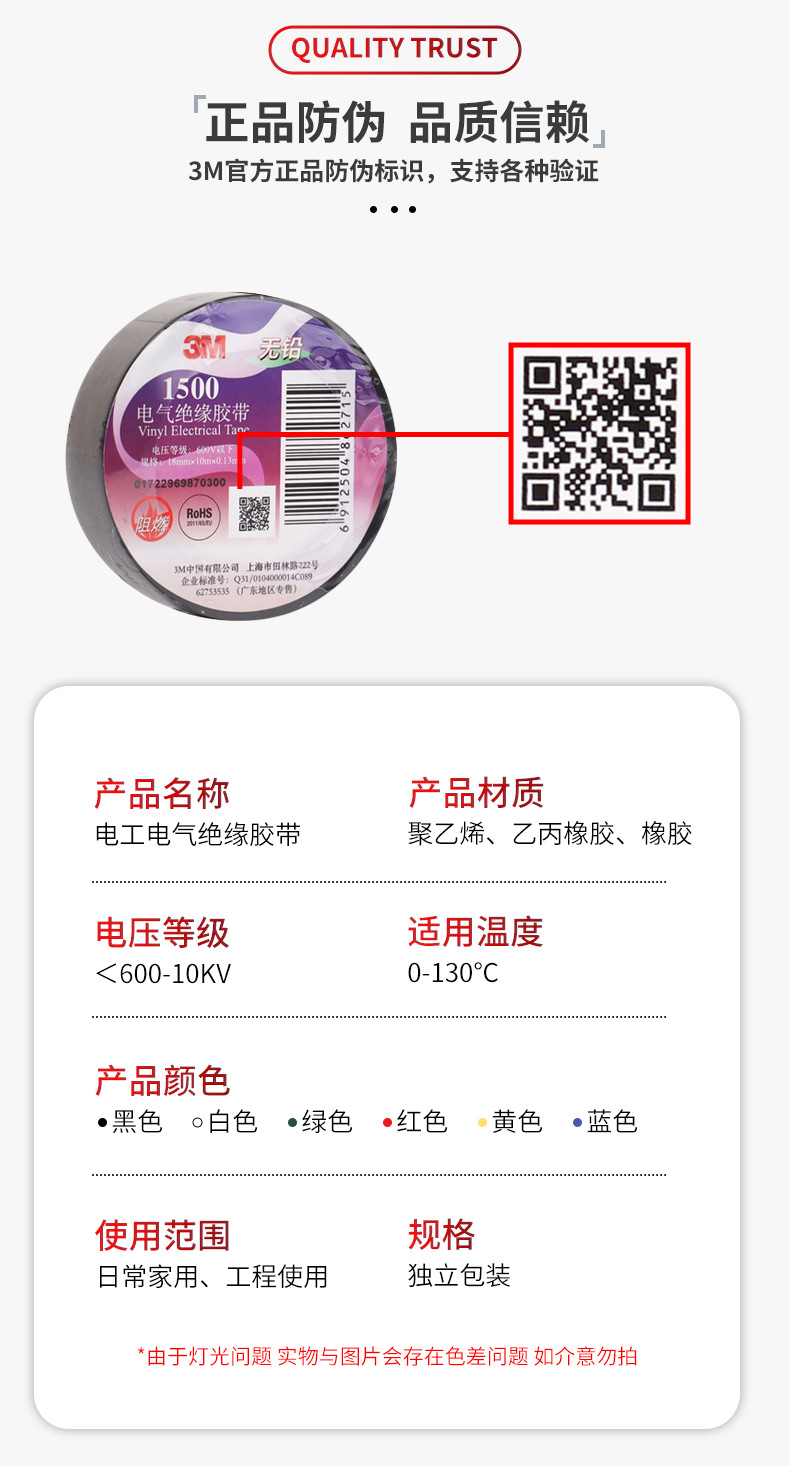790x1466 pixels.
Task: Click the 1500 model number on tape
Action: 190,387
